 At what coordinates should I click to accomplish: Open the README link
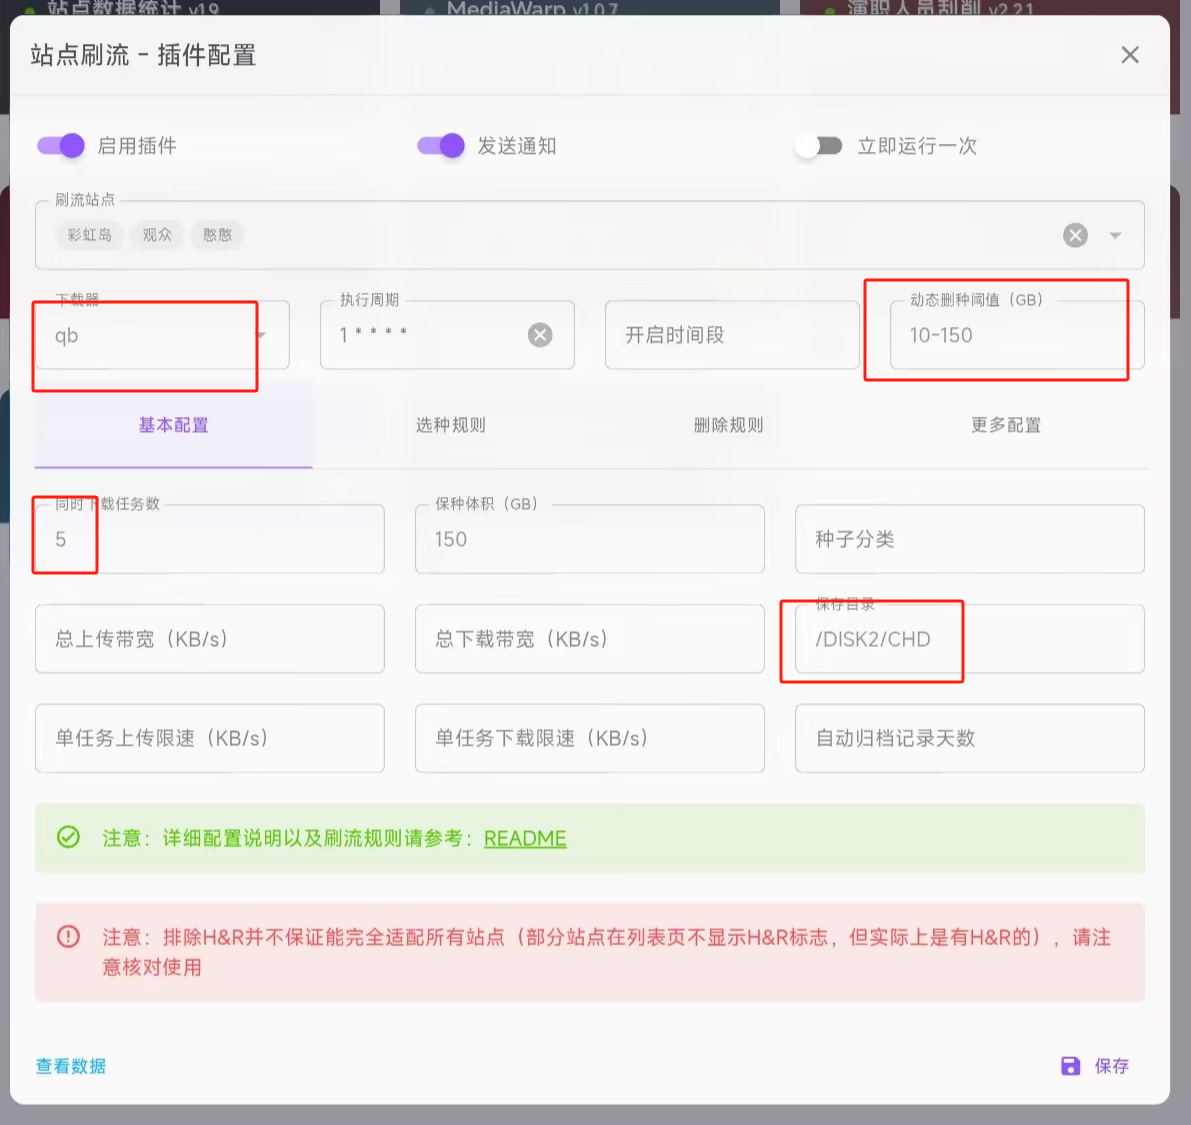pos(525,838)
